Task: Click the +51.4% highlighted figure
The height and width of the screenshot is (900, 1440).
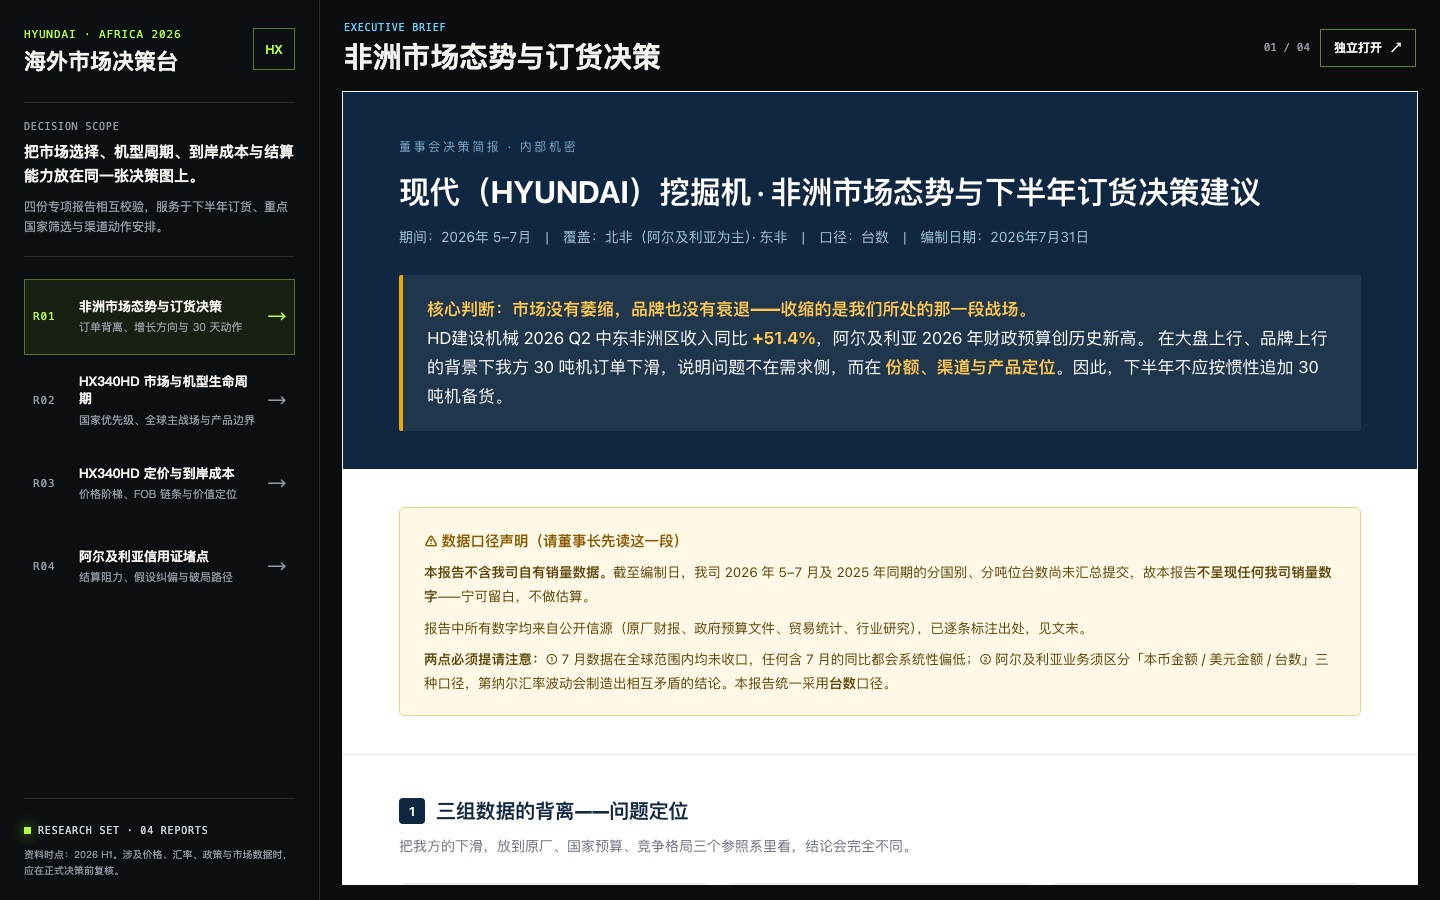Action: coord(784,338)
